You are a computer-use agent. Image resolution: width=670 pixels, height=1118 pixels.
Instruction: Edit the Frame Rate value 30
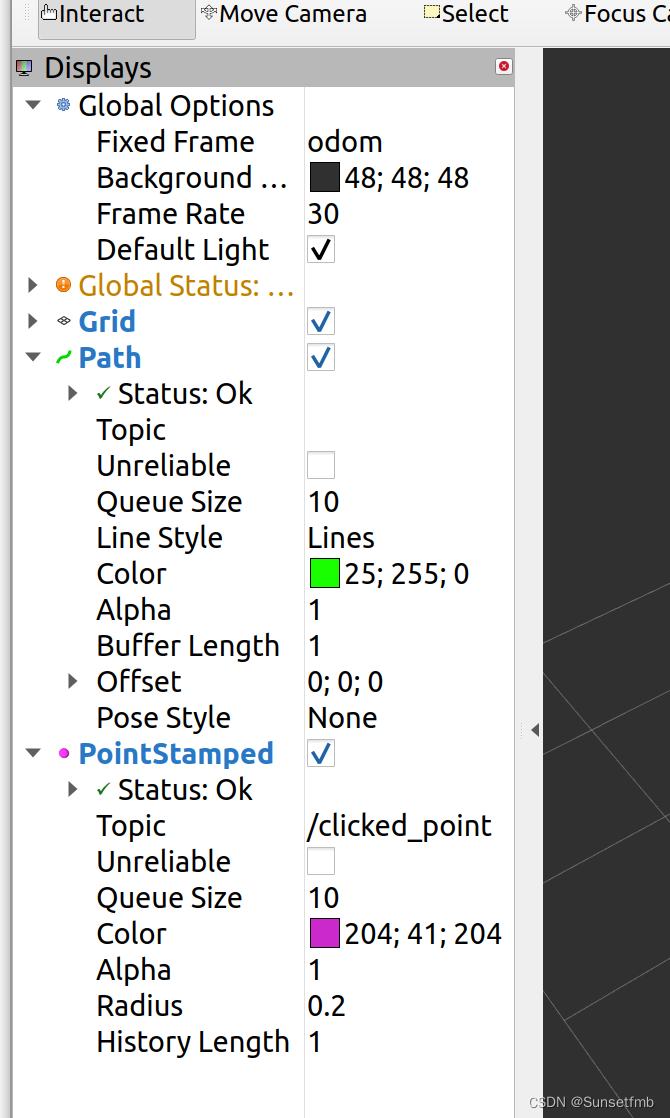point(324,214)
